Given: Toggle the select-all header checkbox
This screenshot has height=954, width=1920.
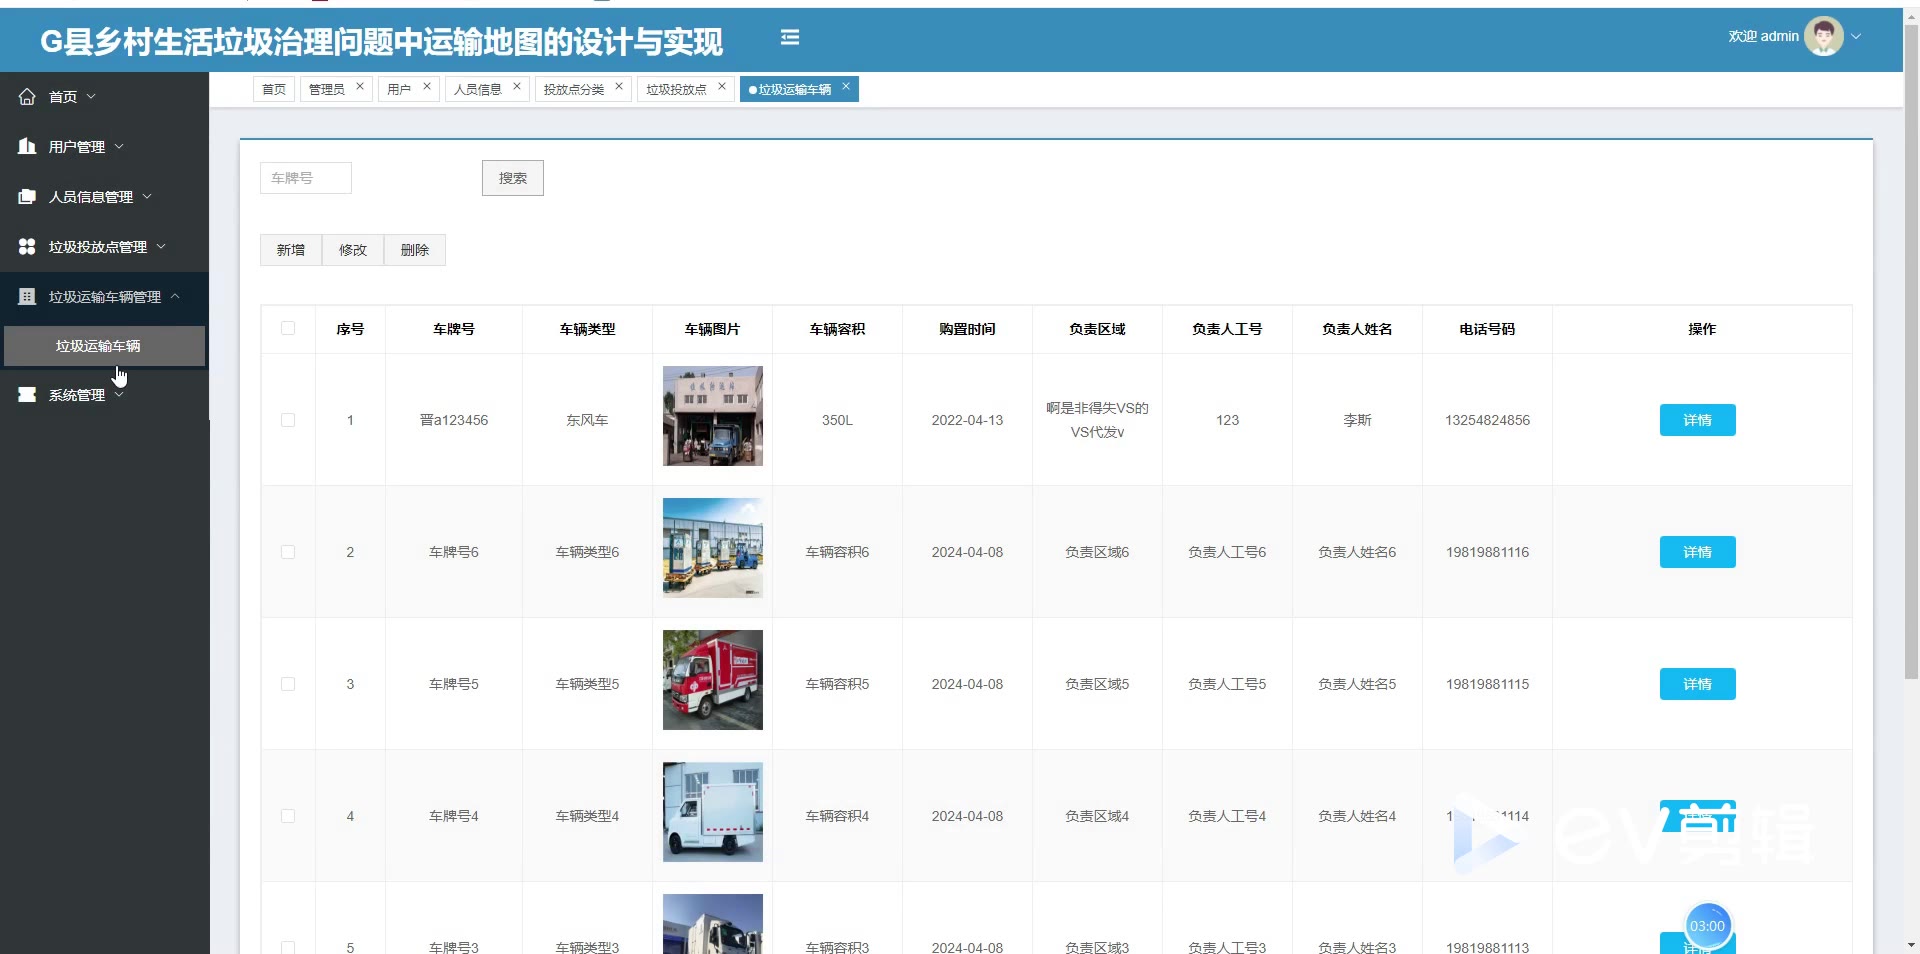Looking at the screenshot, I should click(288, 328).
